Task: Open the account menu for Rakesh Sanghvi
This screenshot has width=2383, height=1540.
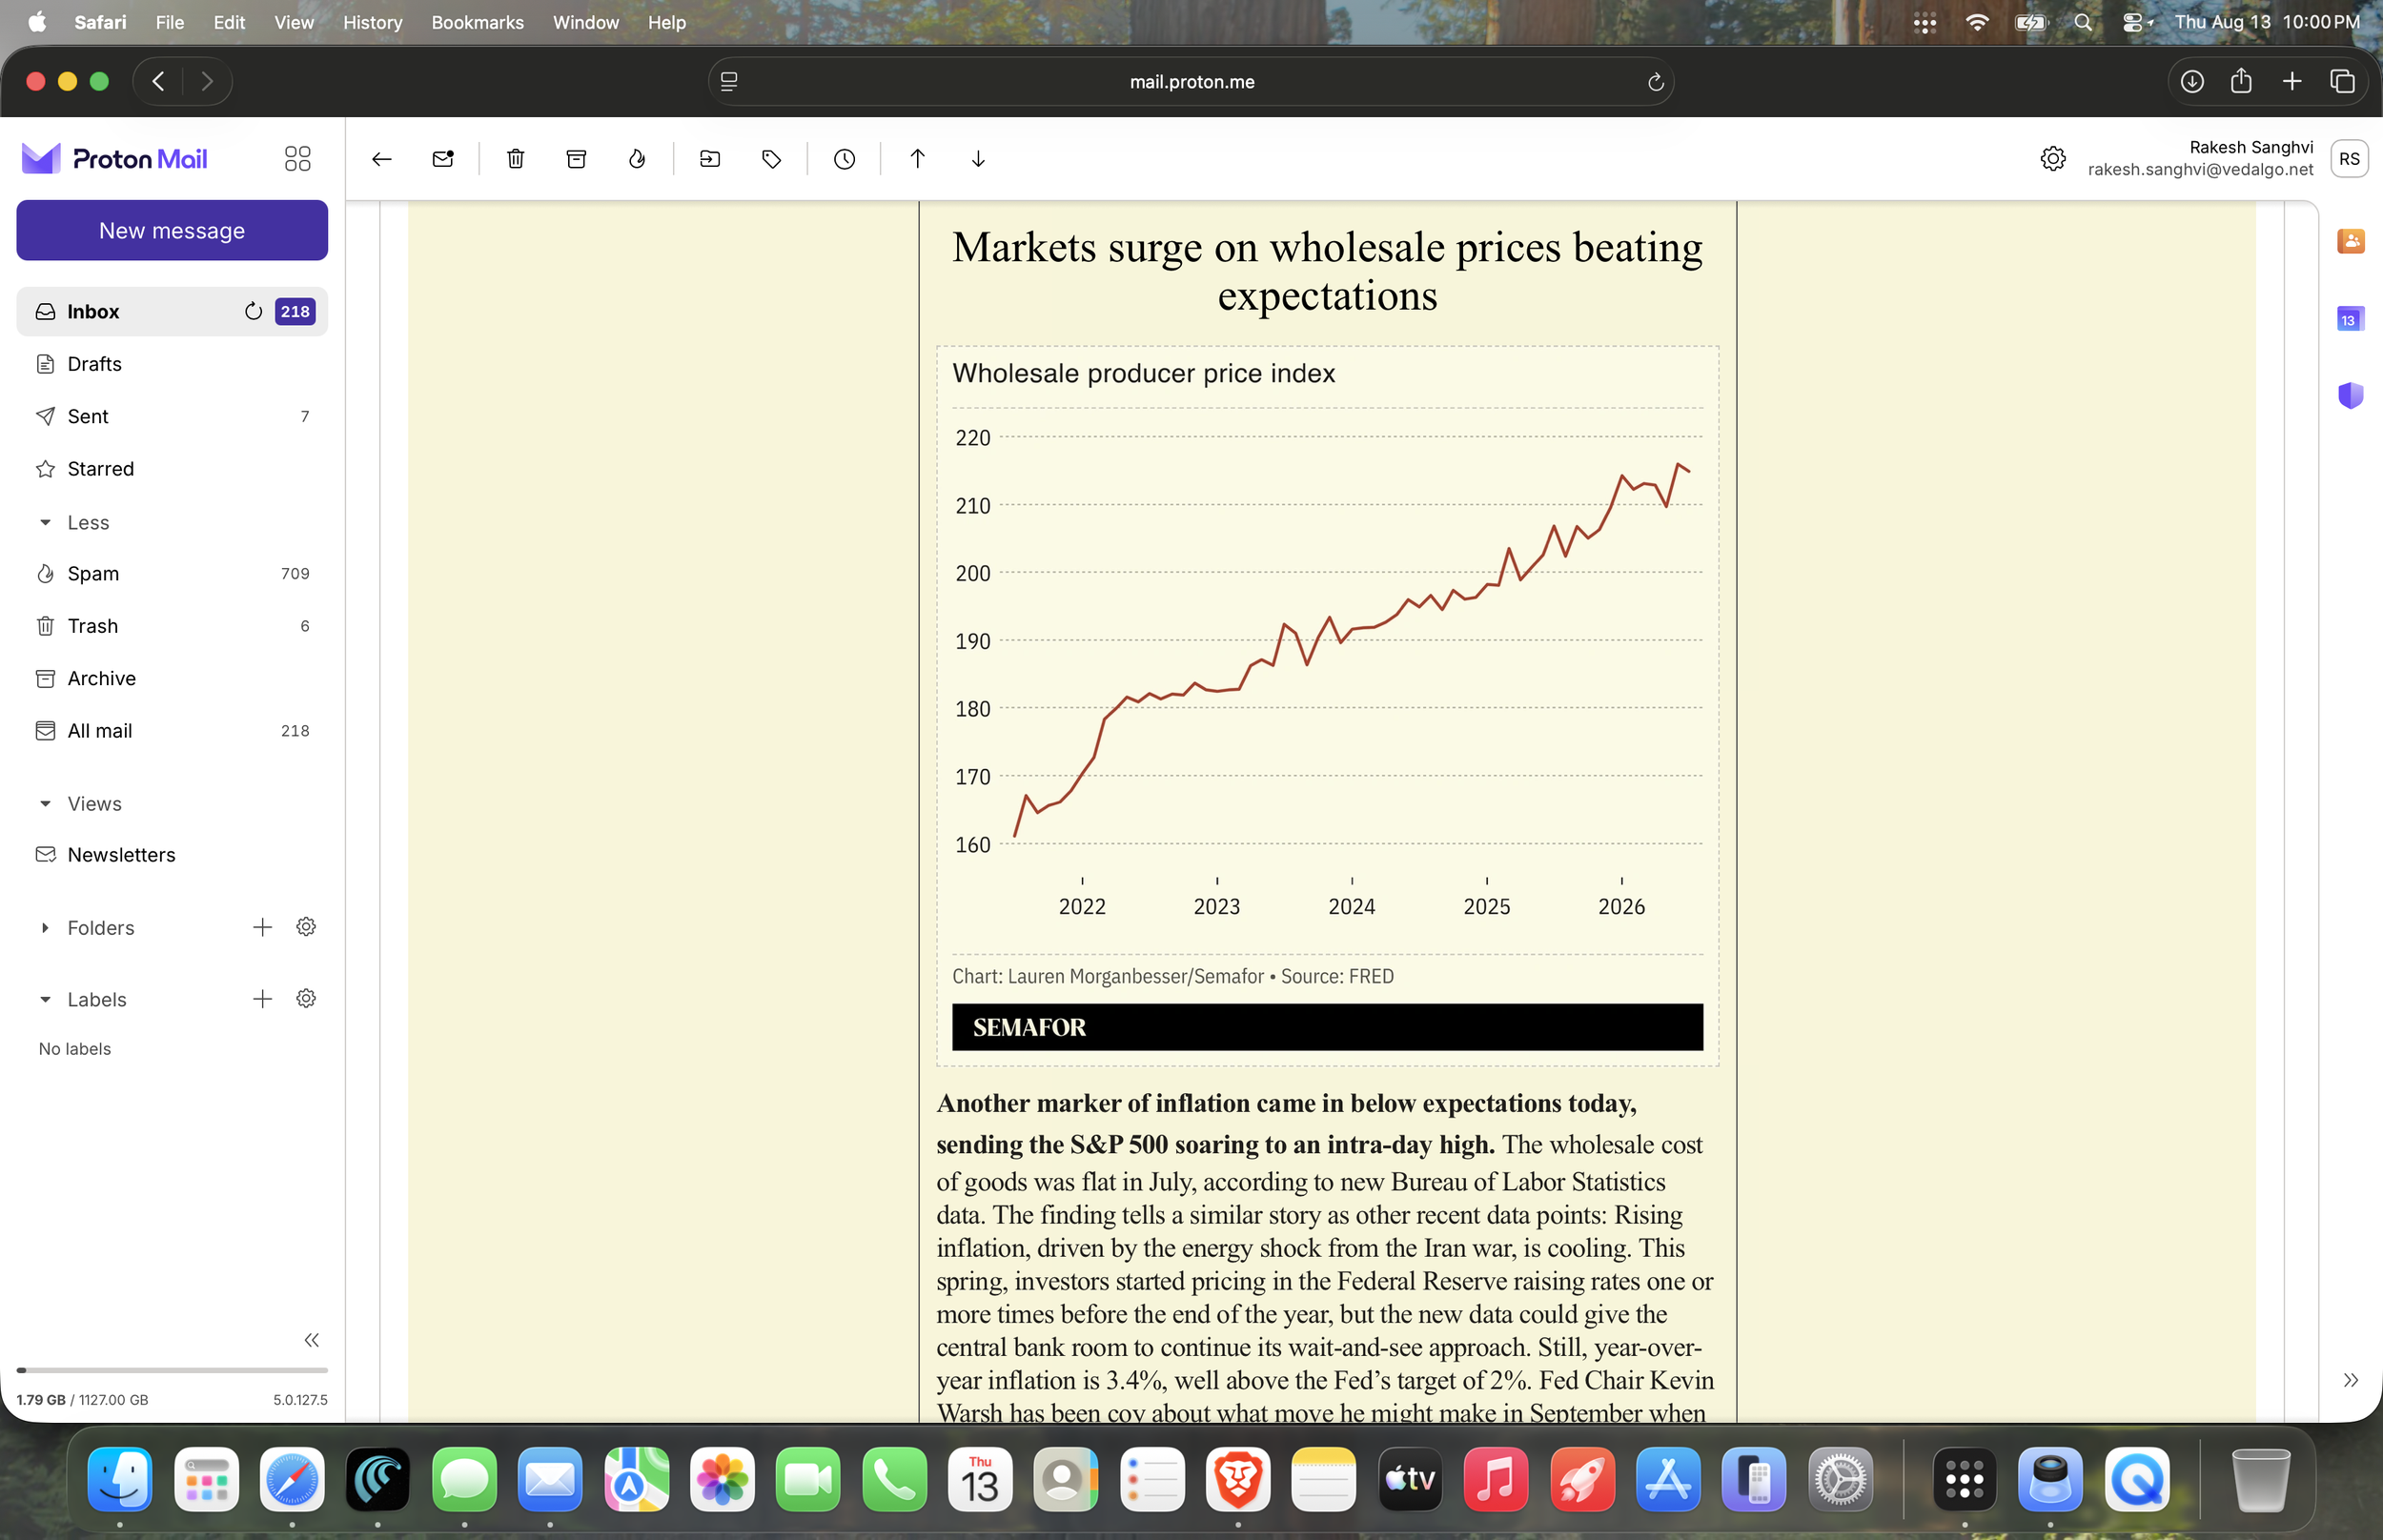Action: (x=2348, y=159)
